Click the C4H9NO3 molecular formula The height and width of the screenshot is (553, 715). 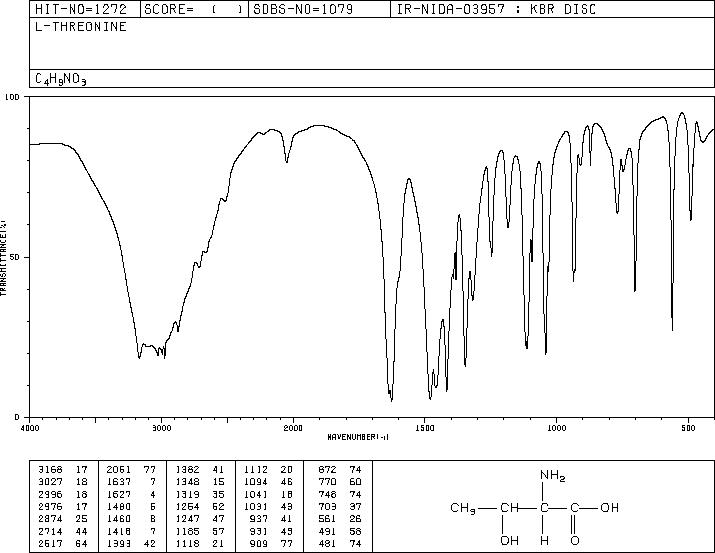pyautogui.click(x=61, y=79)
